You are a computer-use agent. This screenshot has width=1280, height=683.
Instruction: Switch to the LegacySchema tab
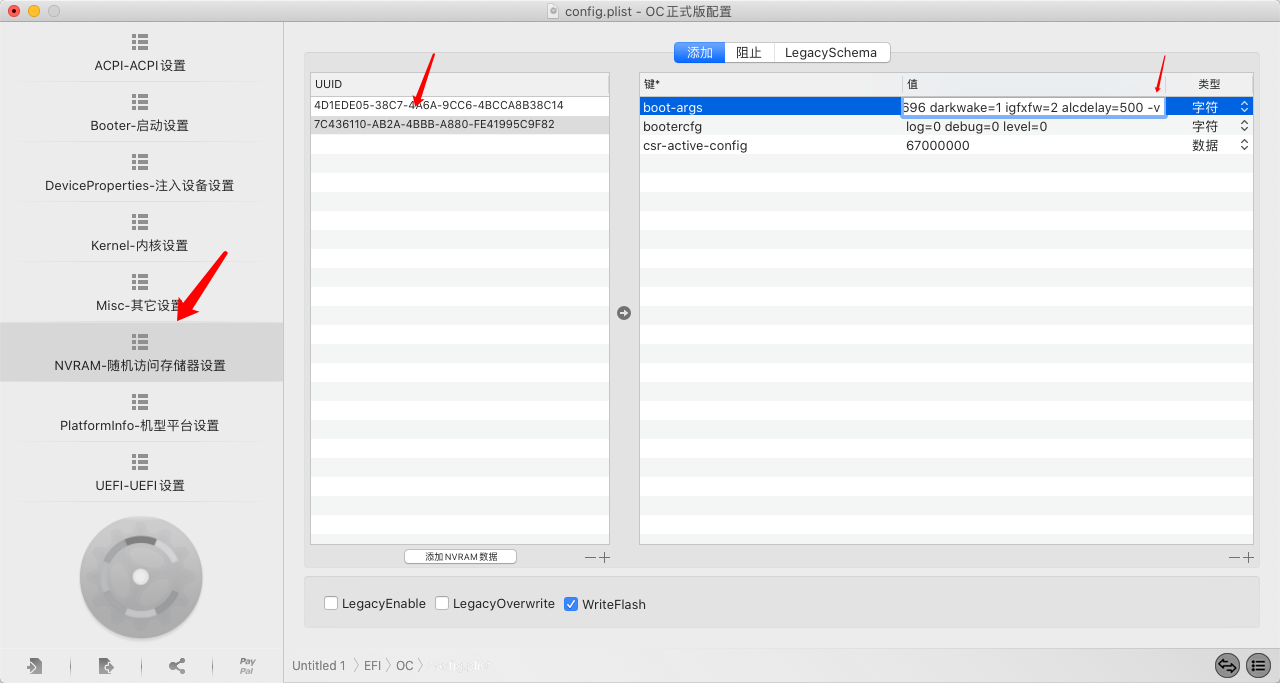coord(831,53)
